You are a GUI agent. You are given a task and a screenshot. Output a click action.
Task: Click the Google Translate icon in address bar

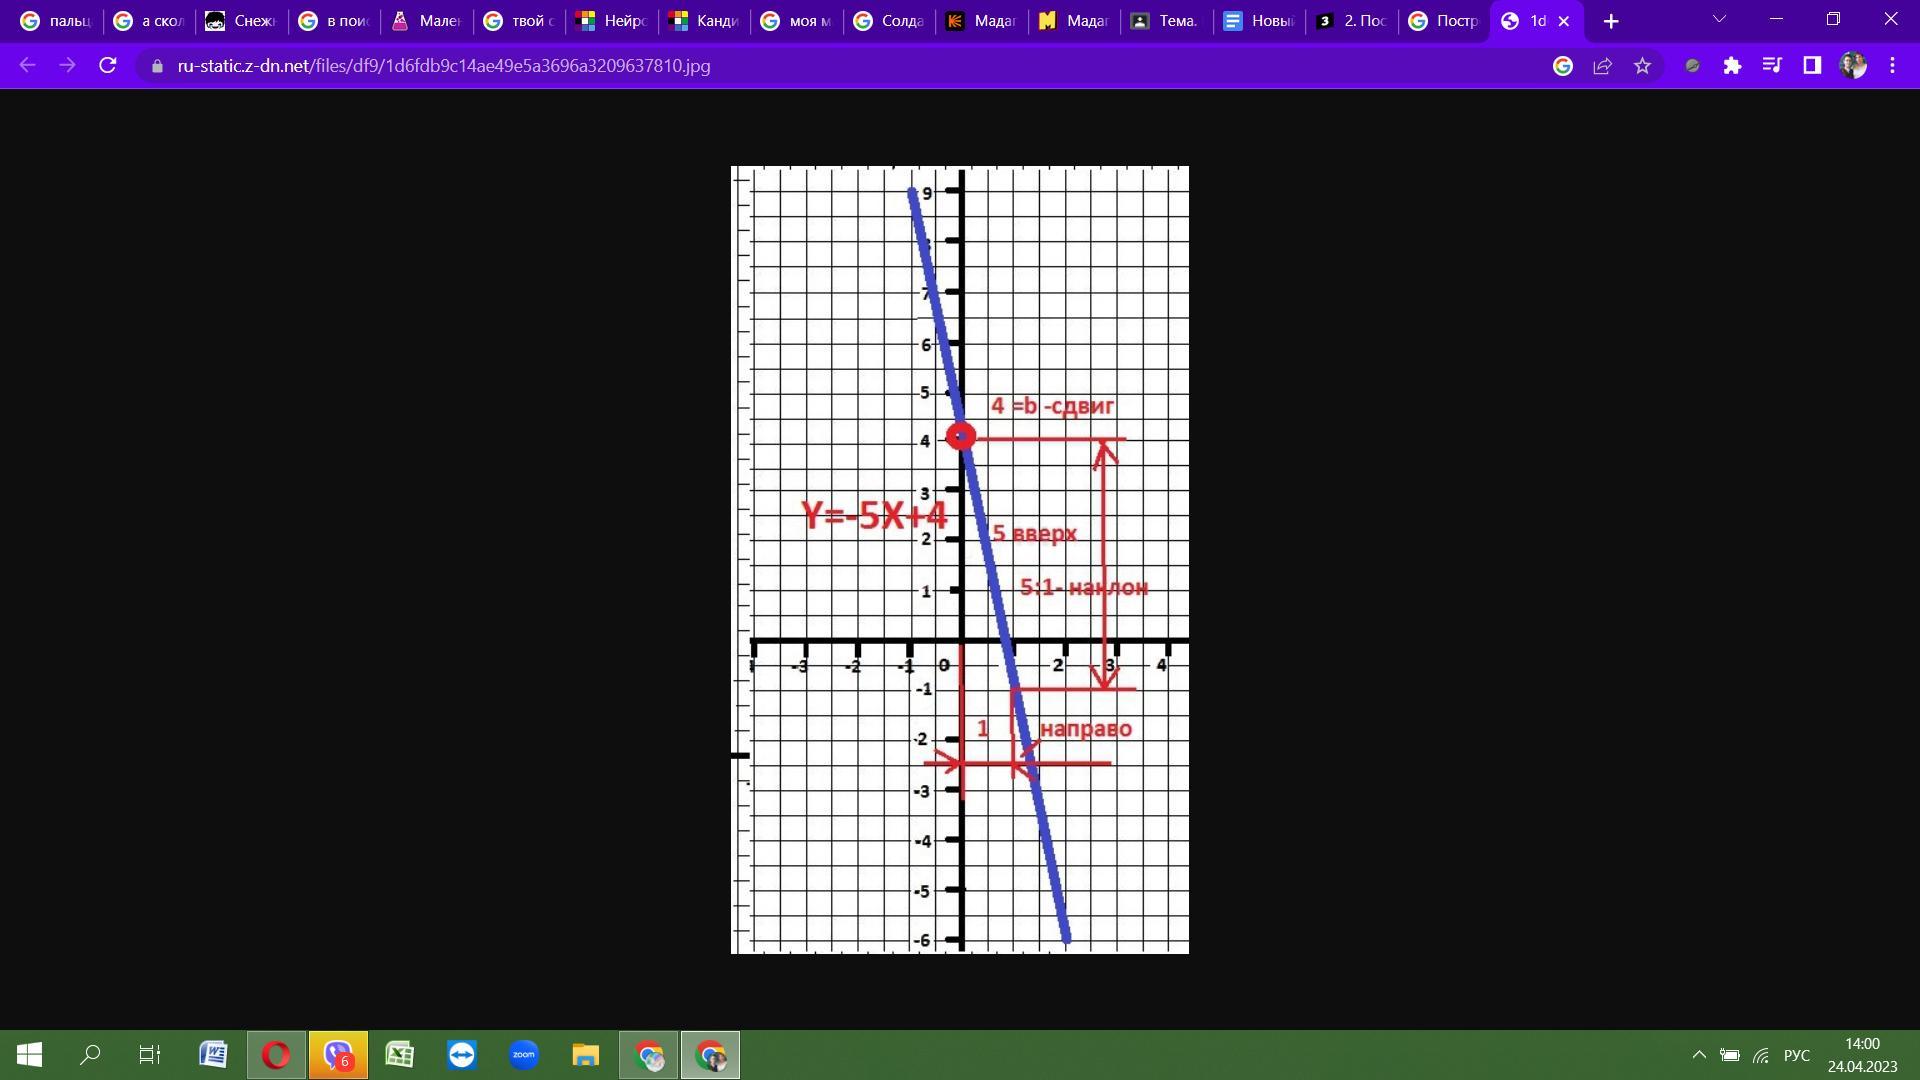1563,66
